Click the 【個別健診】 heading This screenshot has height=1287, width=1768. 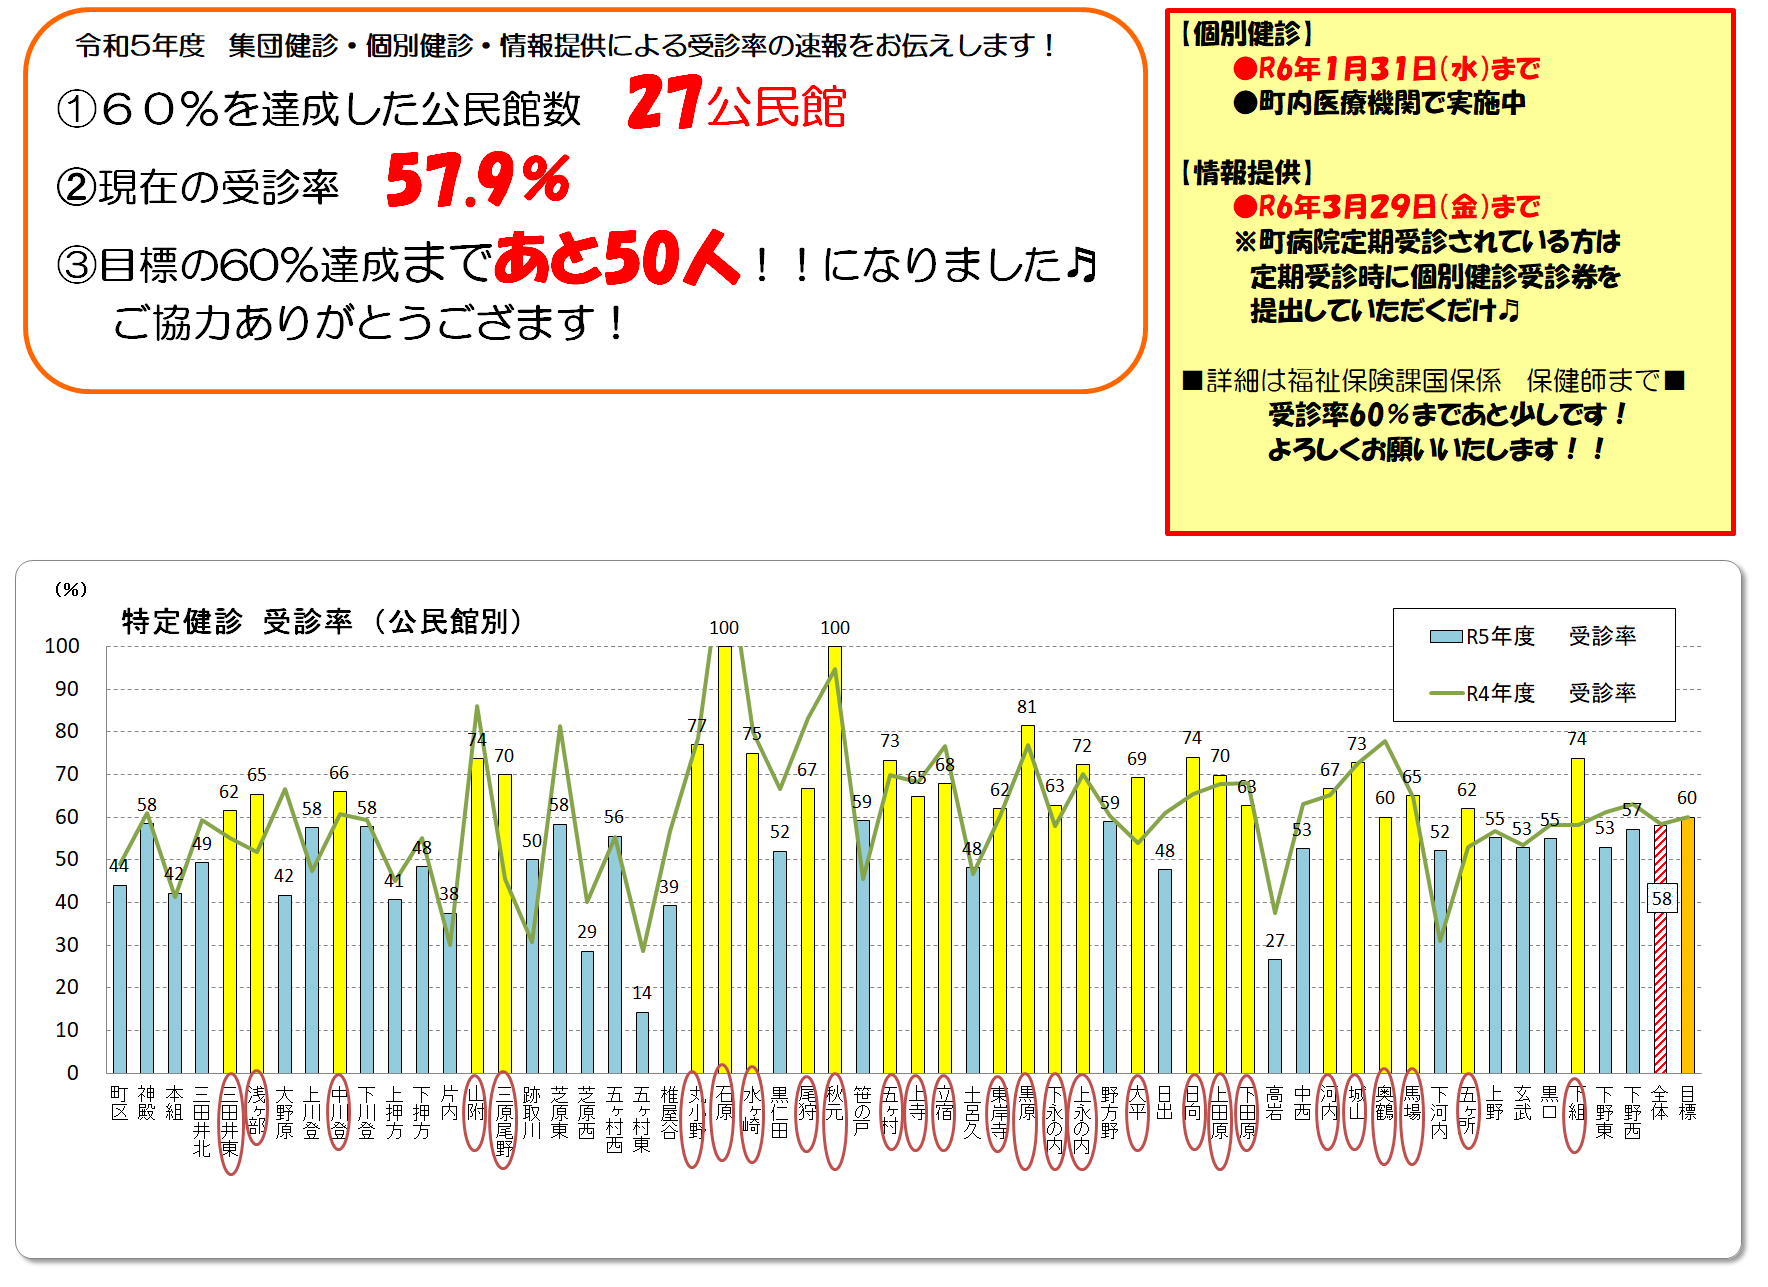click(1247, 33)
